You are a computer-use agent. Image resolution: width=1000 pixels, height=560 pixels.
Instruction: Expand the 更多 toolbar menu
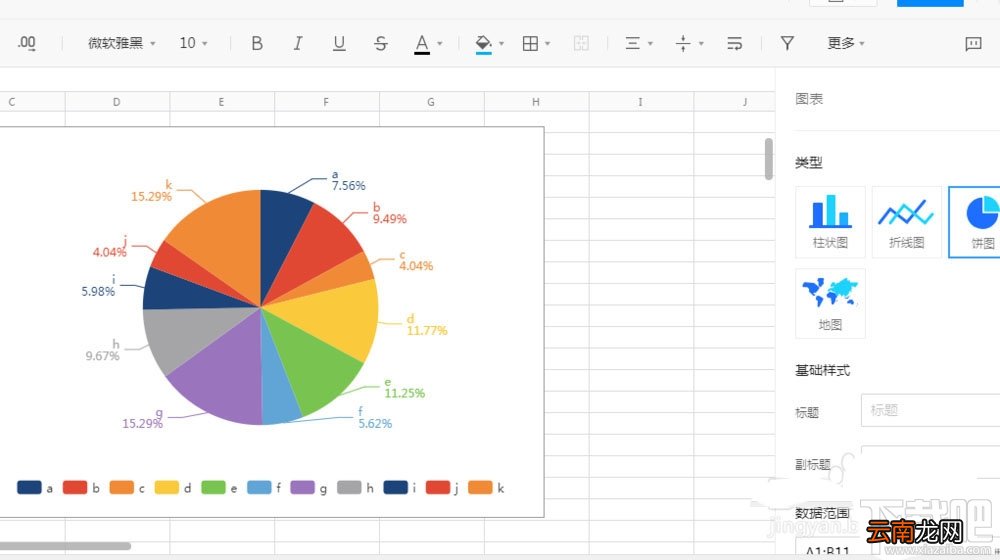point(846,43)
